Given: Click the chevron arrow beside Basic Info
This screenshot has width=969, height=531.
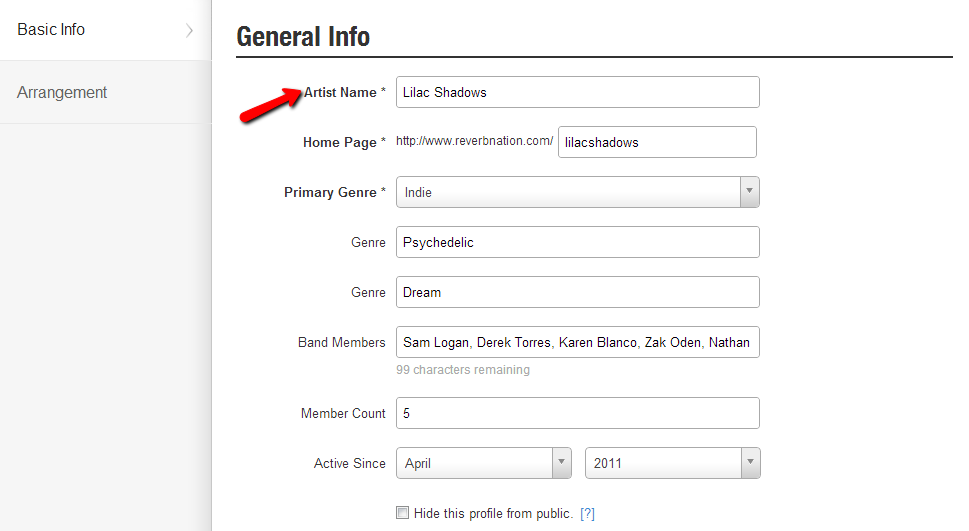Looking at the screenshot, I should click(x=189, y=30).
